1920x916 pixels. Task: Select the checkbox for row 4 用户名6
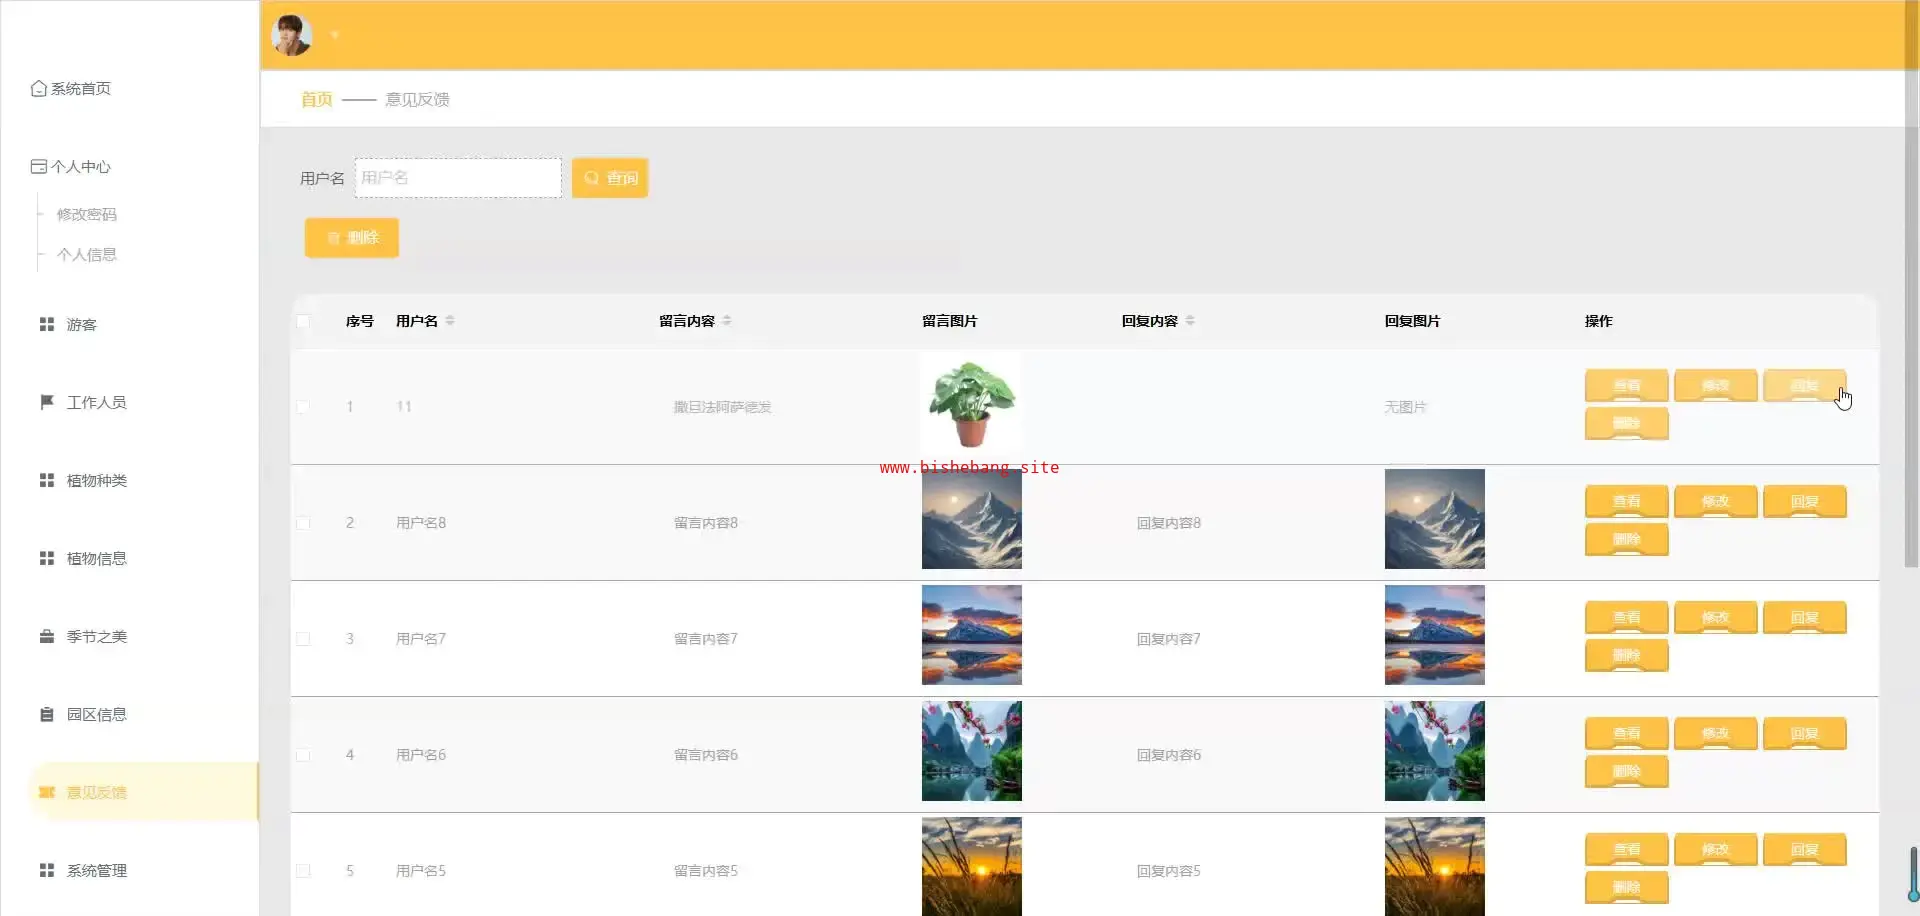[x=303, y=755]
